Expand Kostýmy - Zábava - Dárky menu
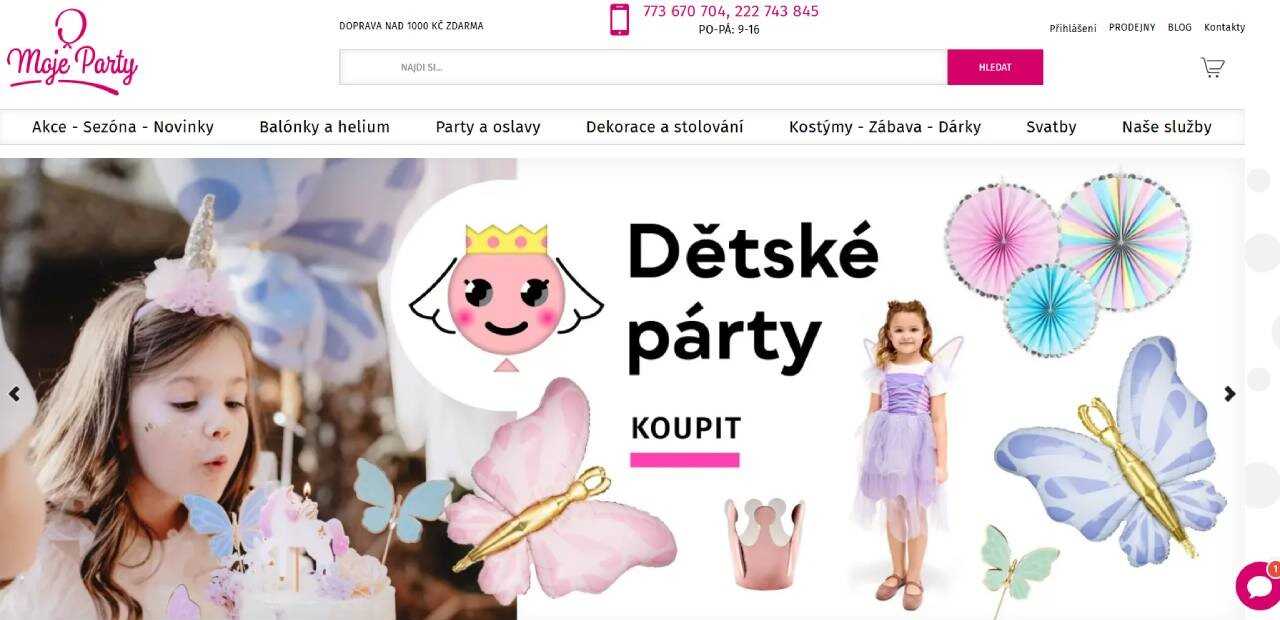This screenshot has width=1280, height=620. point(885,127)
